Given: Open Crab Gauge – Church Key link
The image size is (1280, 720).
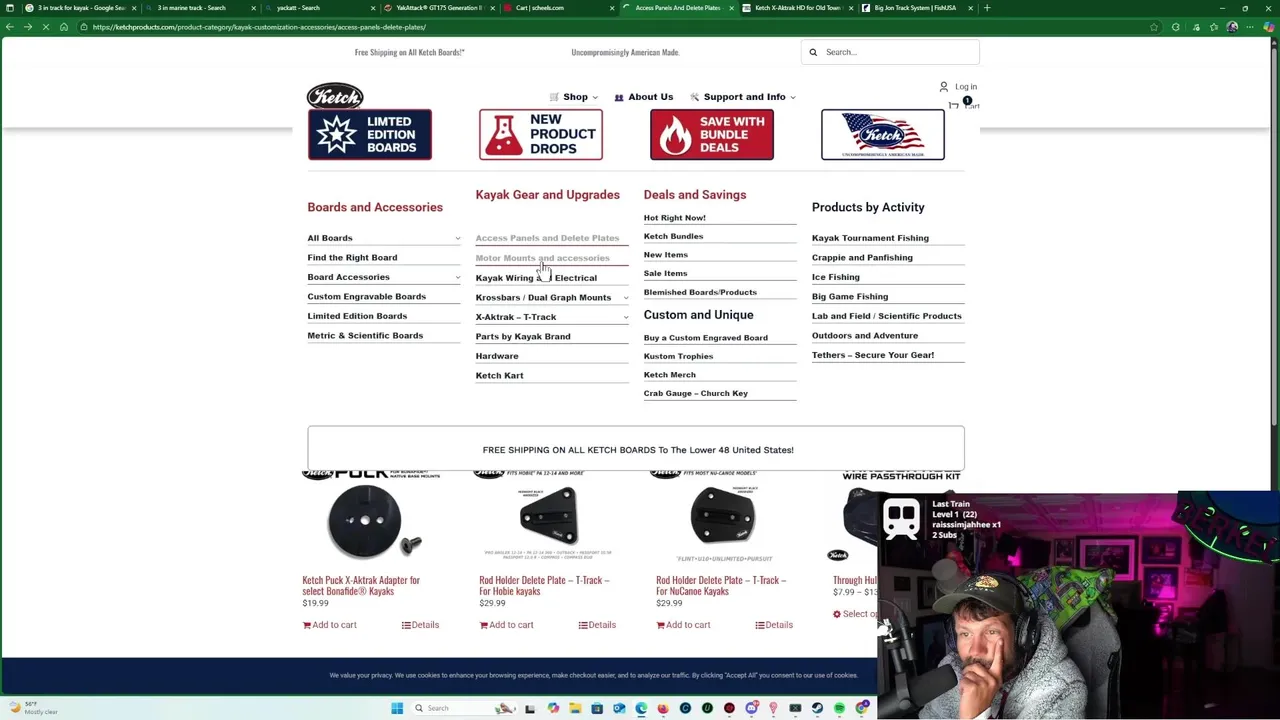Looking at the screenshot, I should (x=696, y=393).
